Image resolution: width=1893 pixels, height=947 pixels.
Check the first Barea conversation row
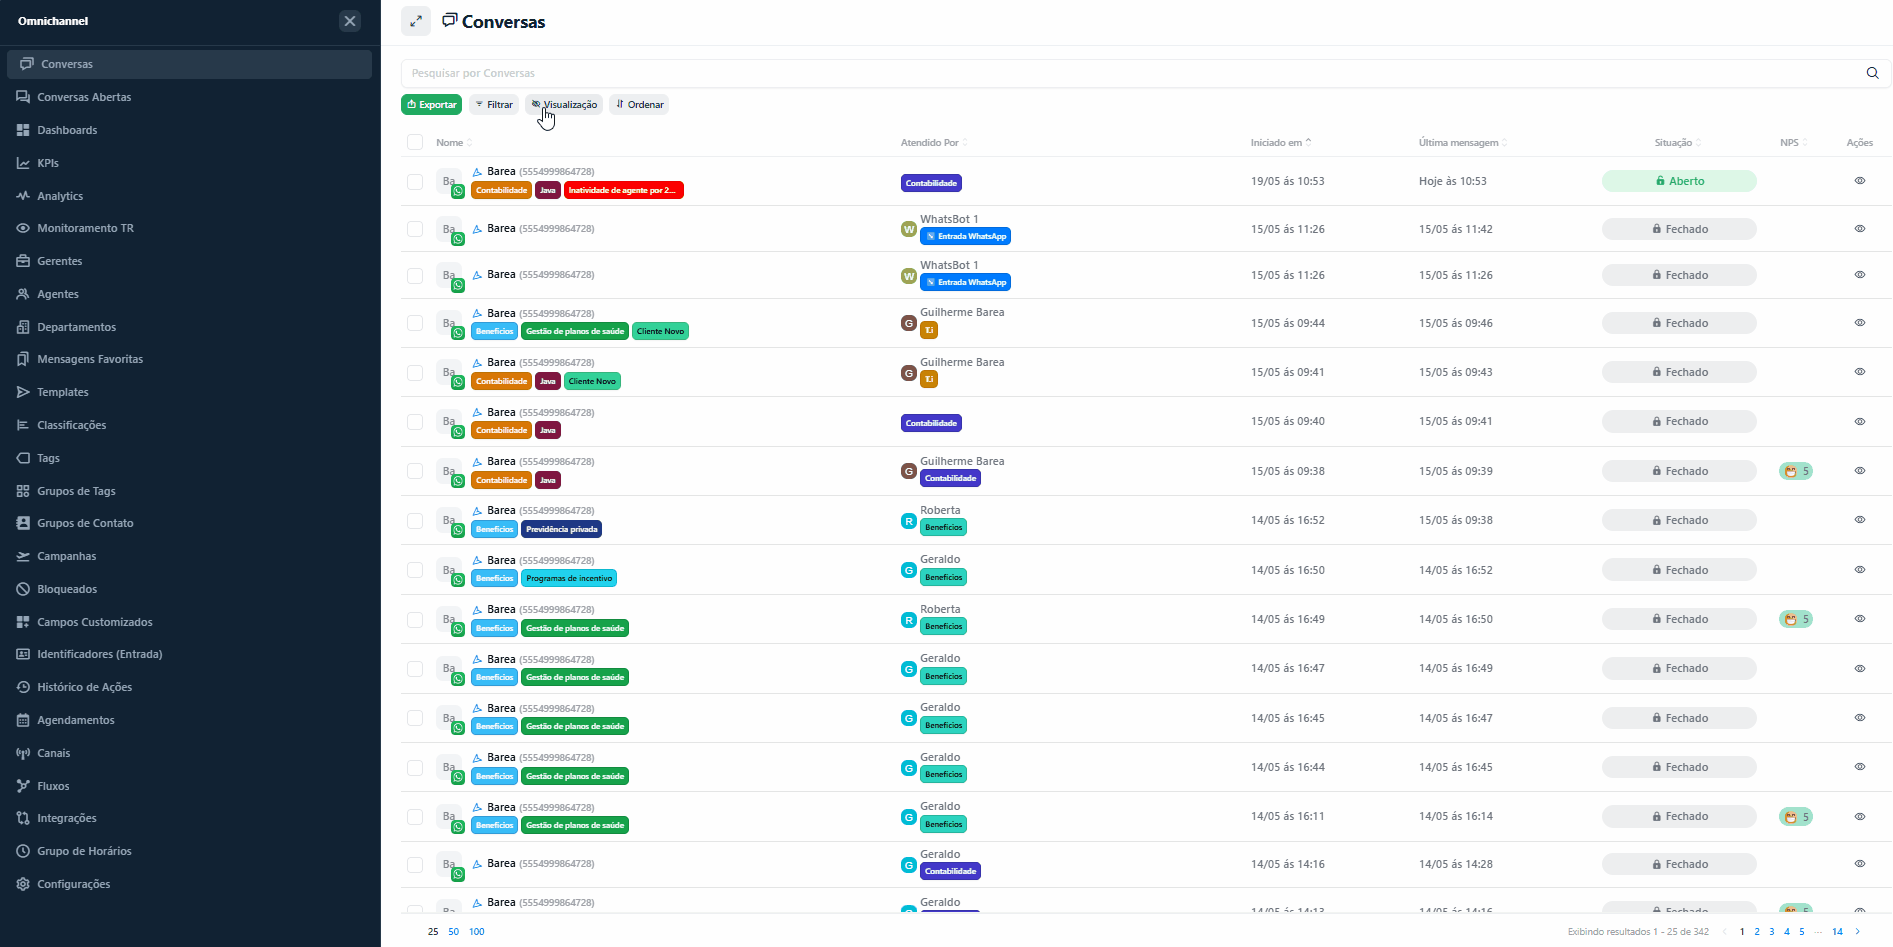point(415,181)
